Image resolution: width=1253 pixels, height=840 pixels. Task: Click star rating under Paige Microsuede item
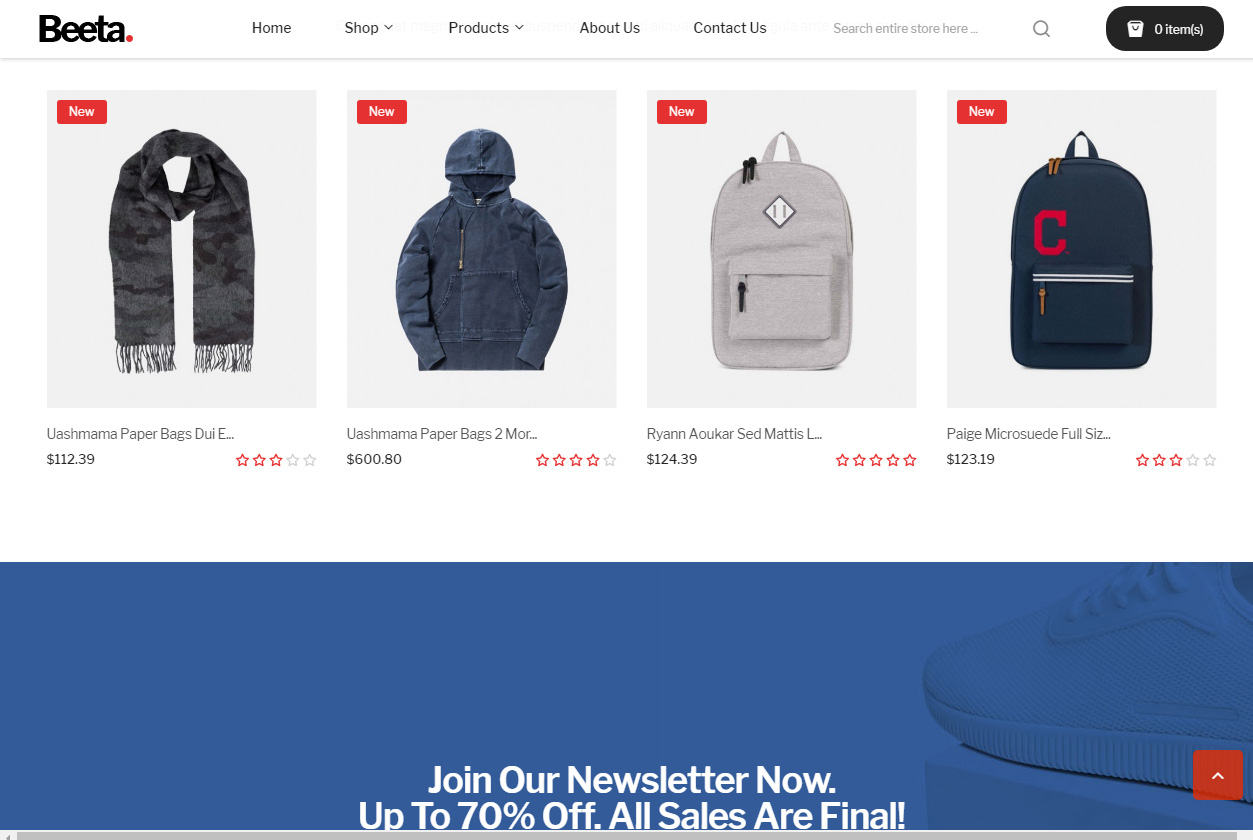pyautogui.click(x=1176, y=460)
